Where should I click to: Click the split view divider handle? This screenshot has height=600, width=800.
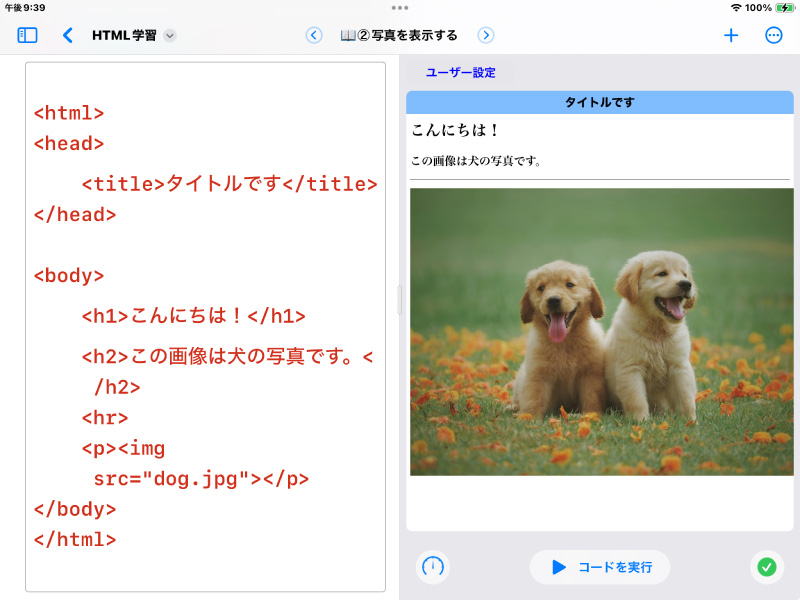[x=400, y=300]
